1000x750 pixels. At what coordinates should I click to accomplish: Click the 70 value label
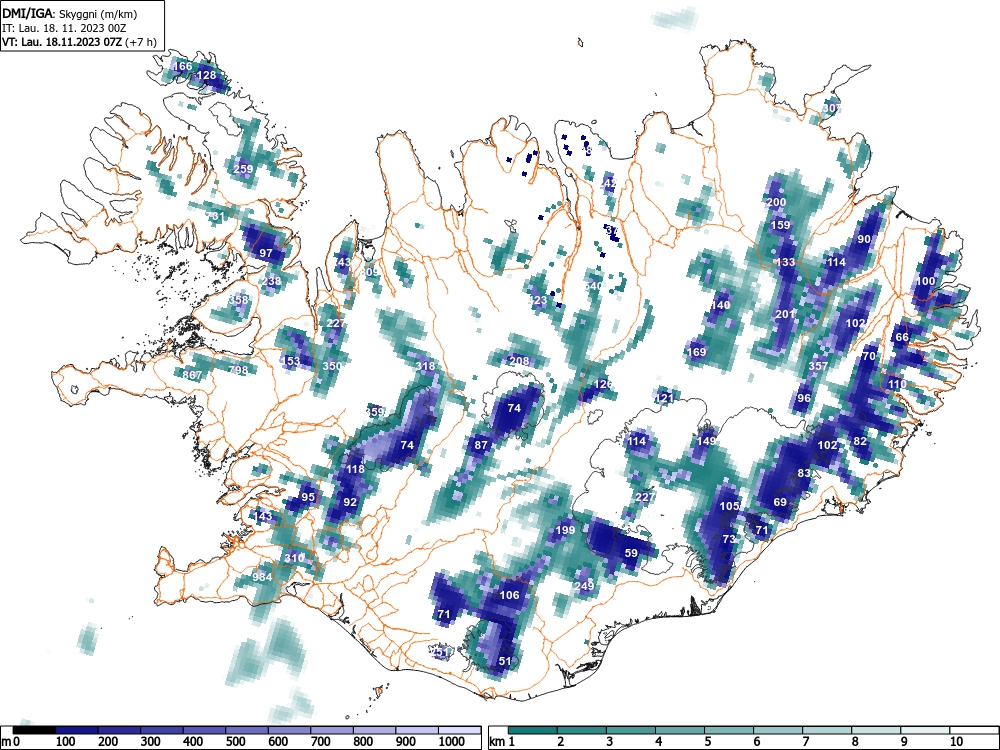(869, 357)
